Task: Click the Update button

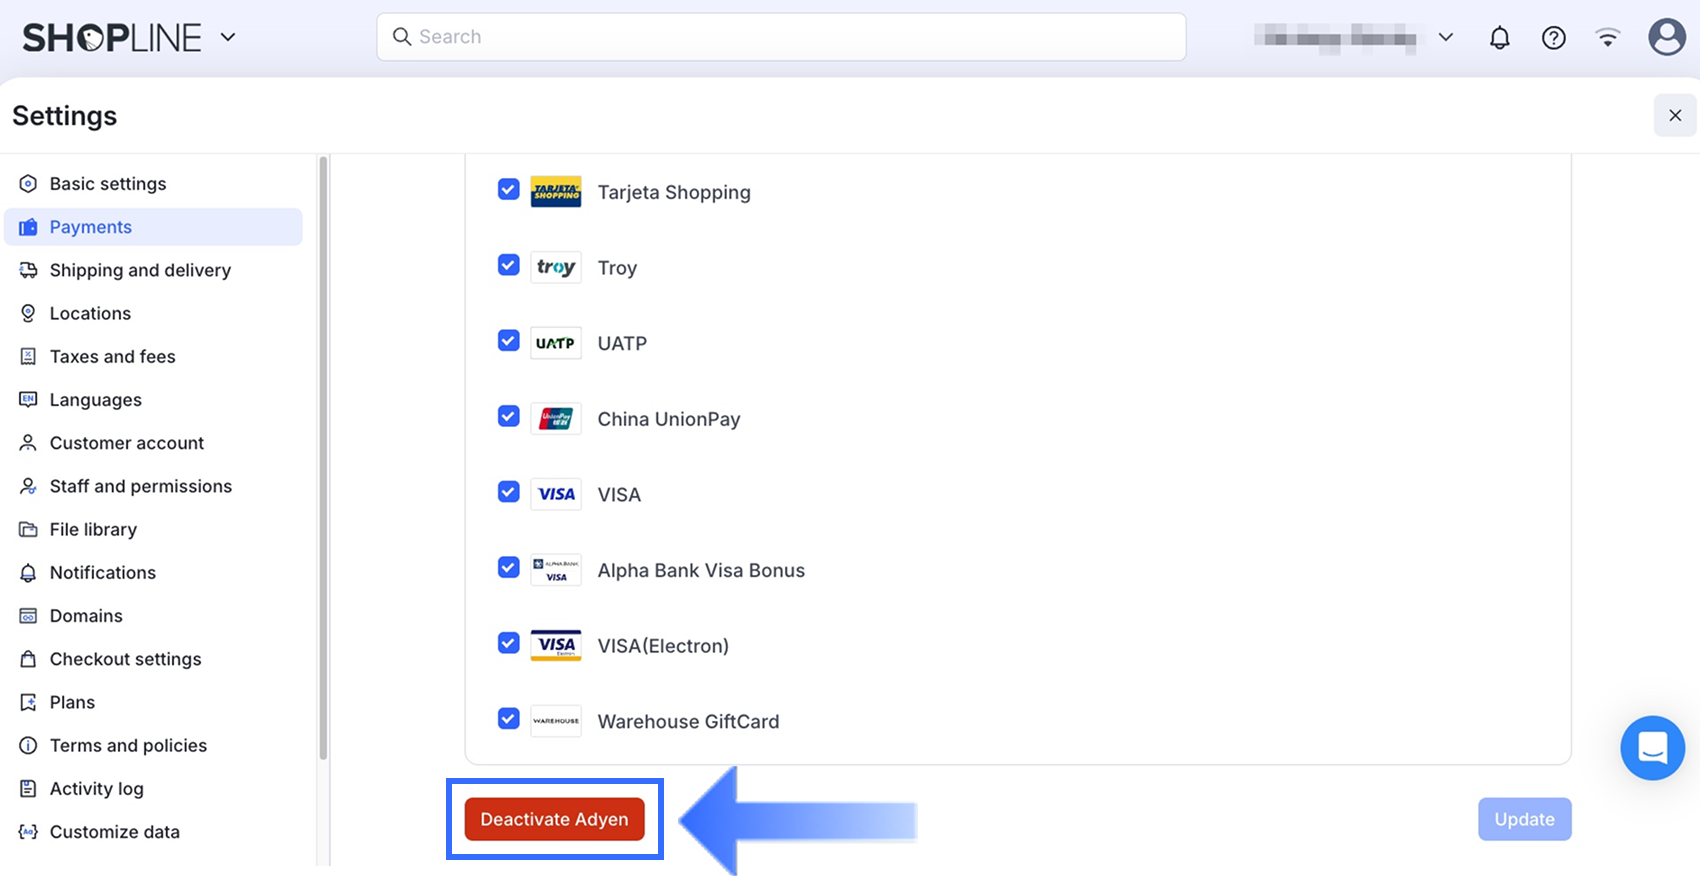Action: tap(1524, 819)
